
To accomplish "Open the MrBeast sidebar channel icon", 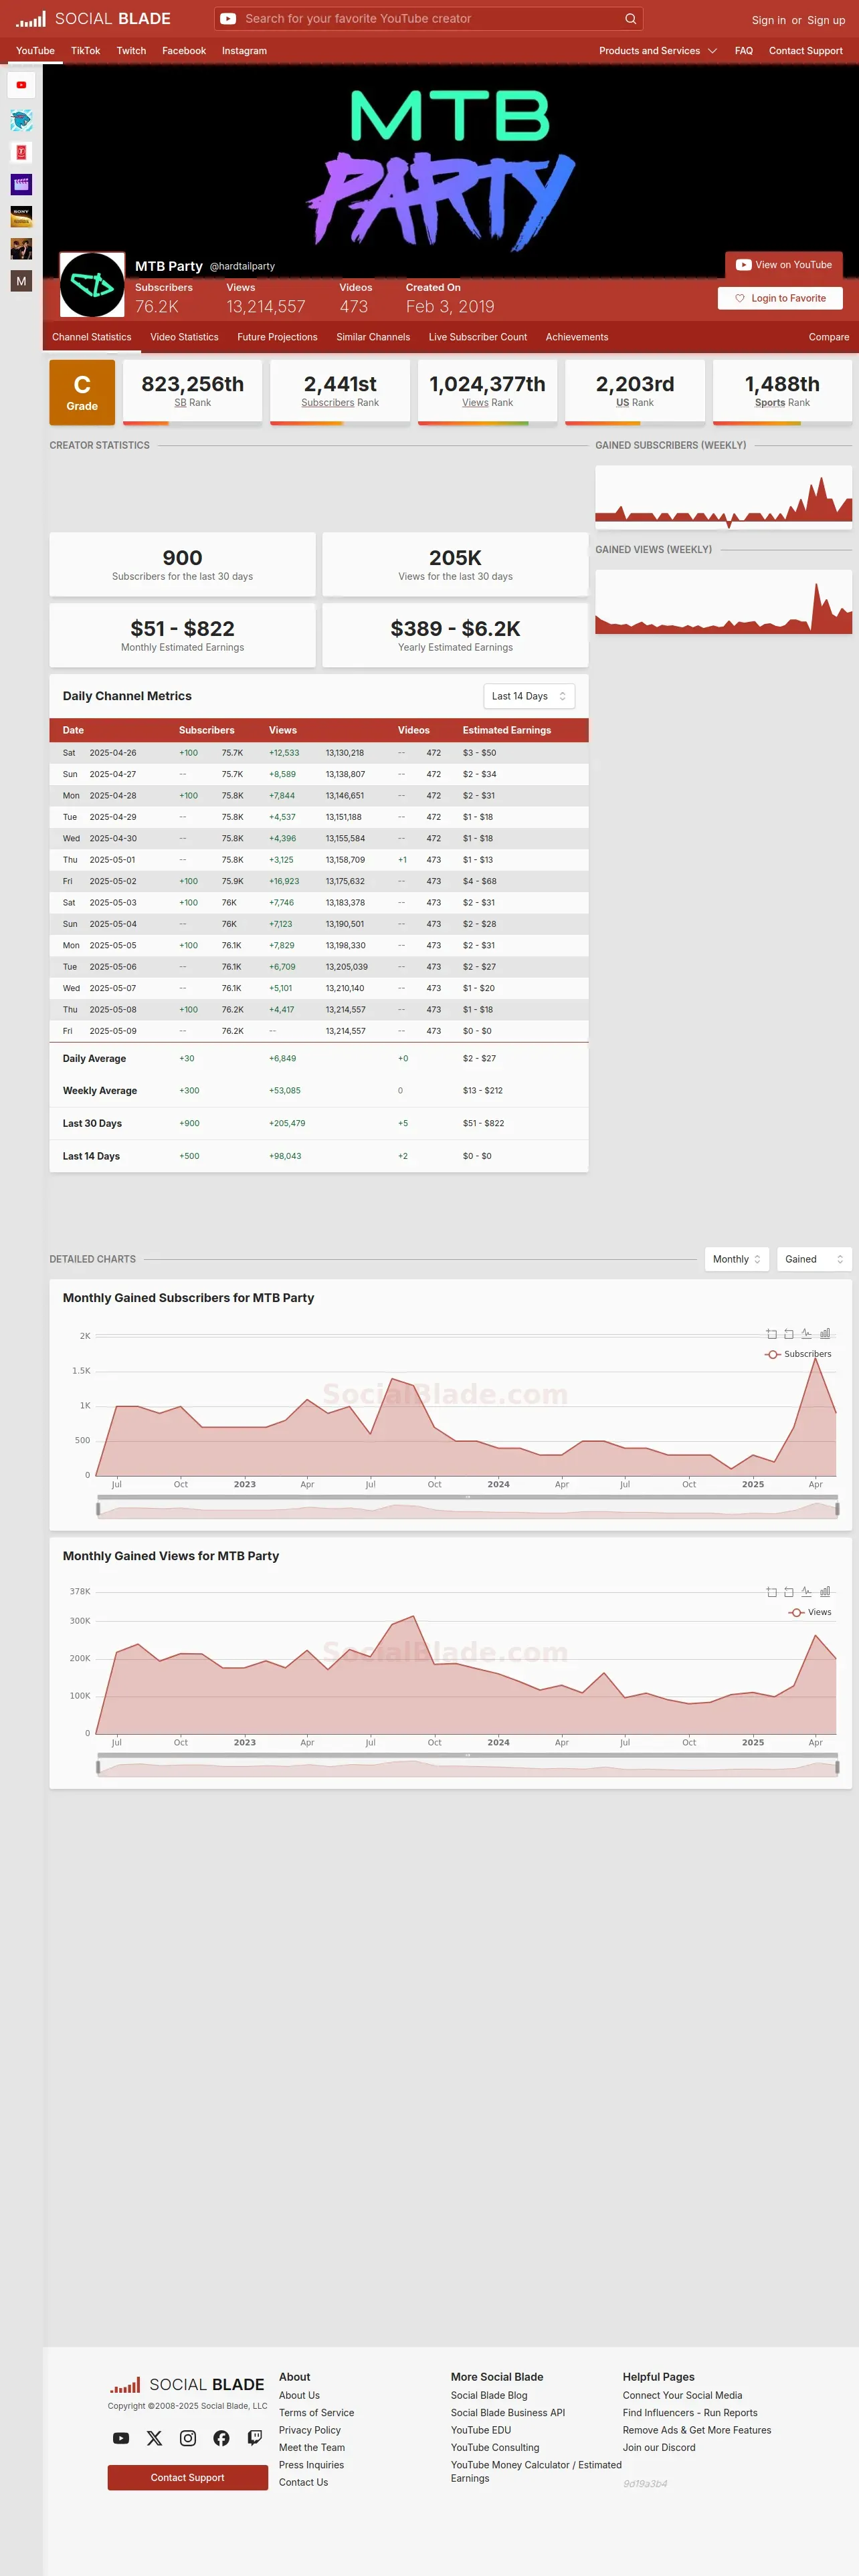I will click(21, 121).
